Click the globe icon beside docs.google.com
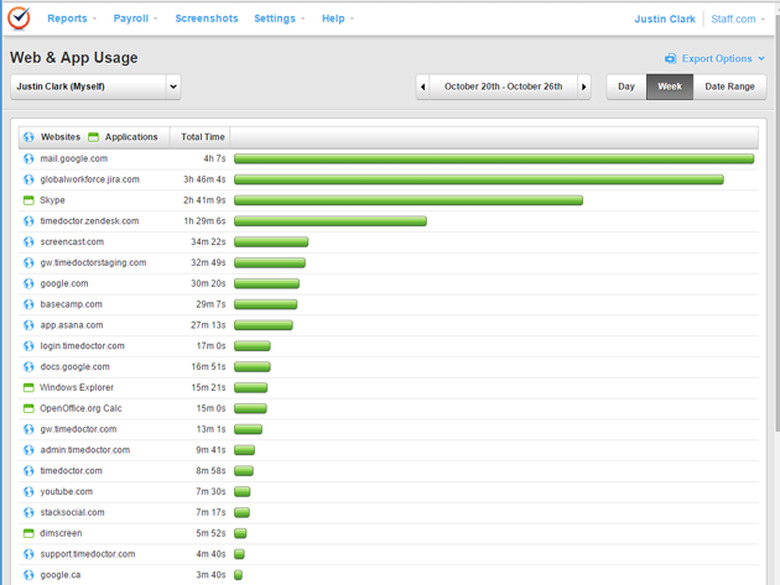The height and width of the screenshot is (585, 780). click(x=29, y=367)
